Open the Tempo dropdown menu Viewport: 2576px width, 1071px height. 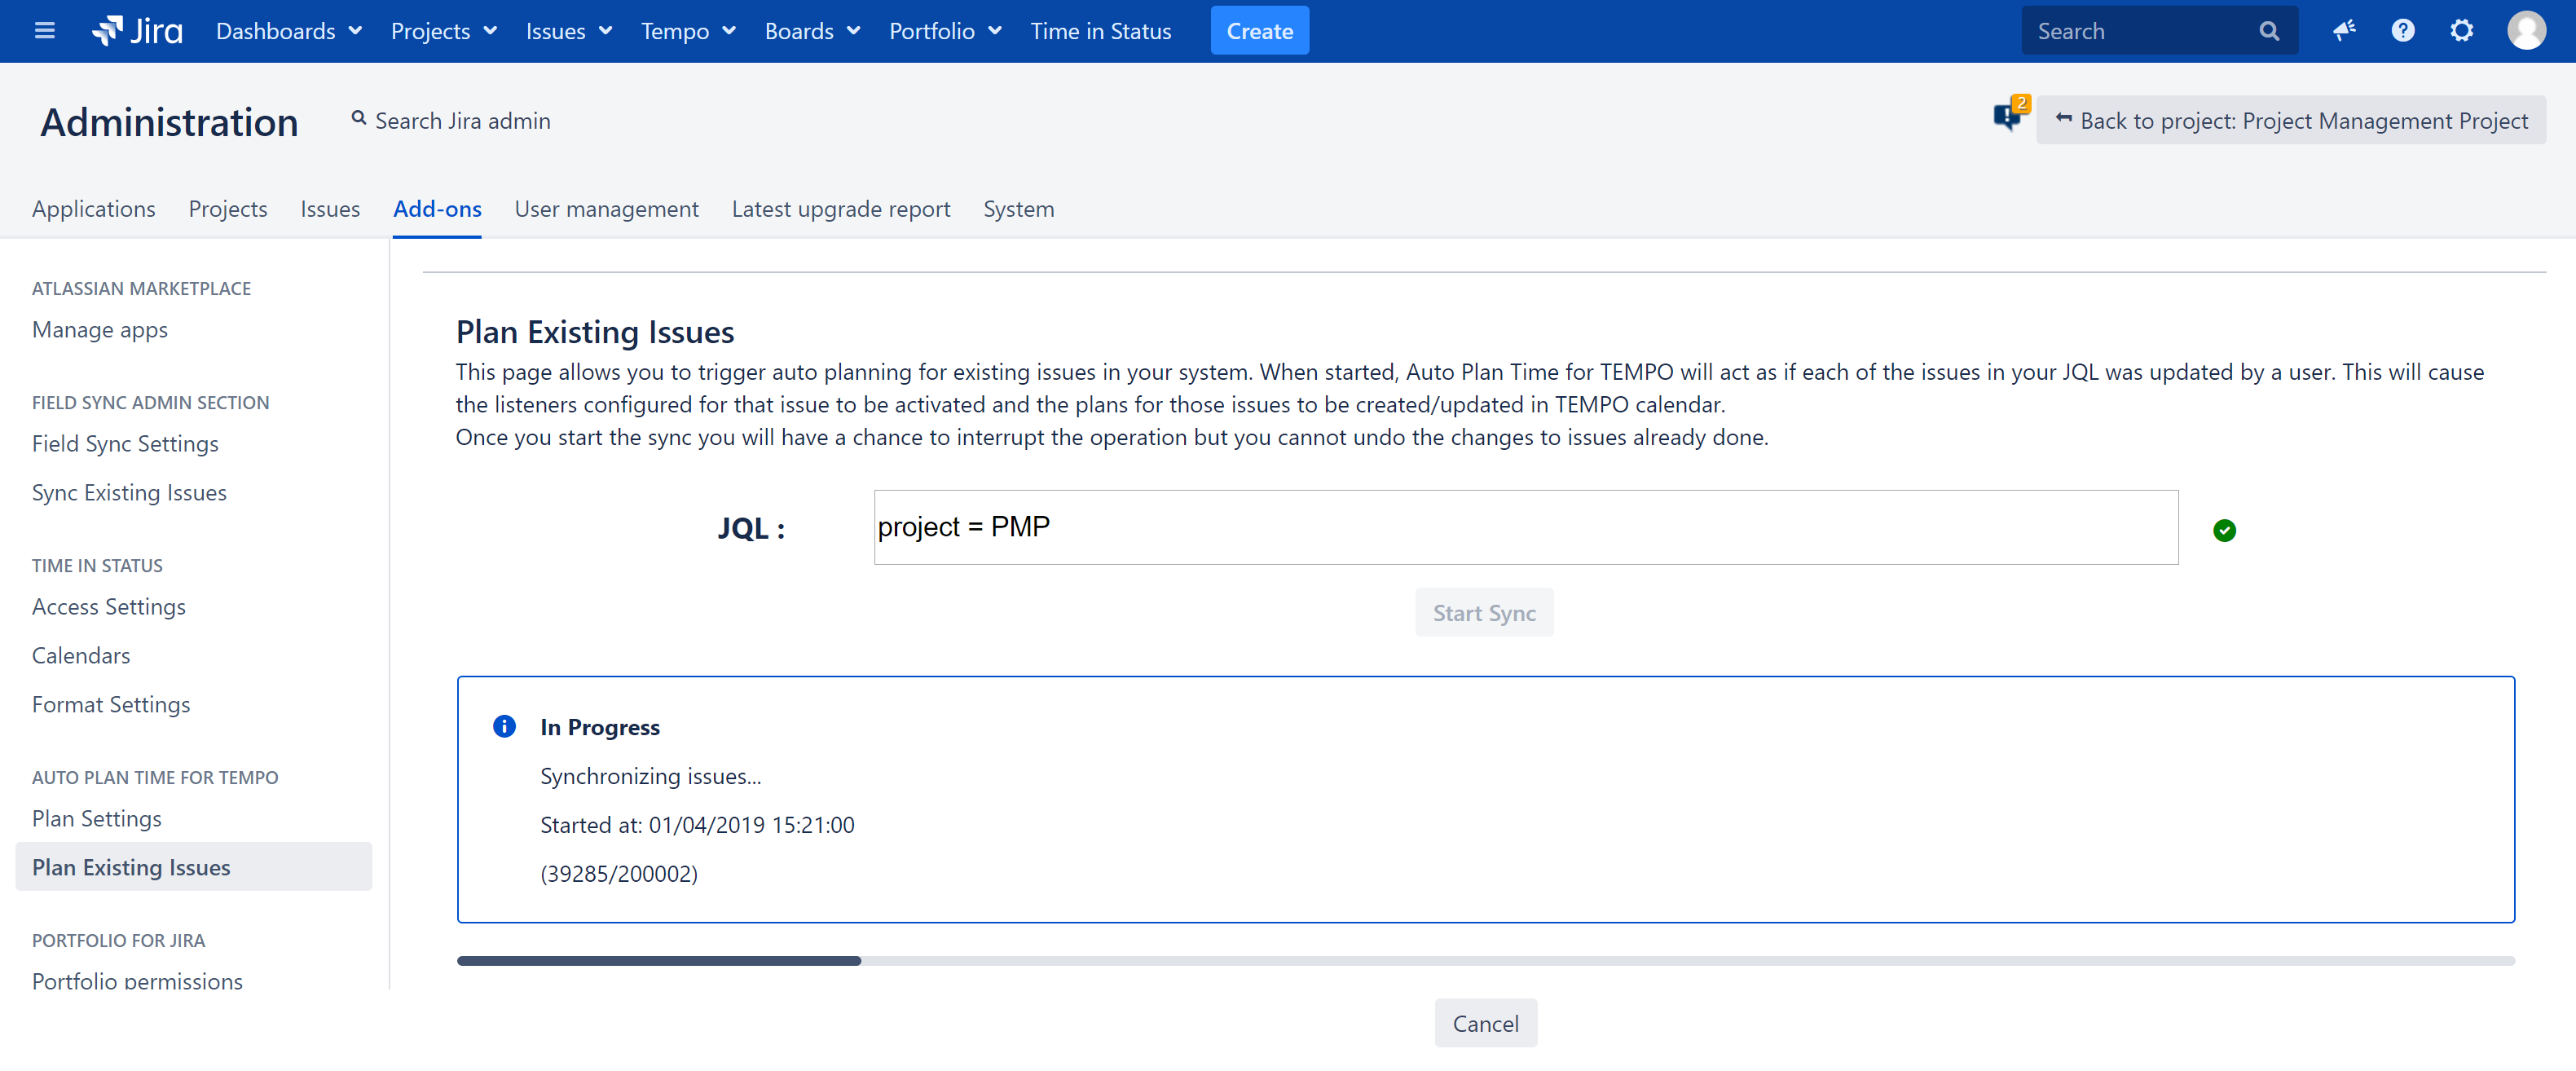coord(688,31)
